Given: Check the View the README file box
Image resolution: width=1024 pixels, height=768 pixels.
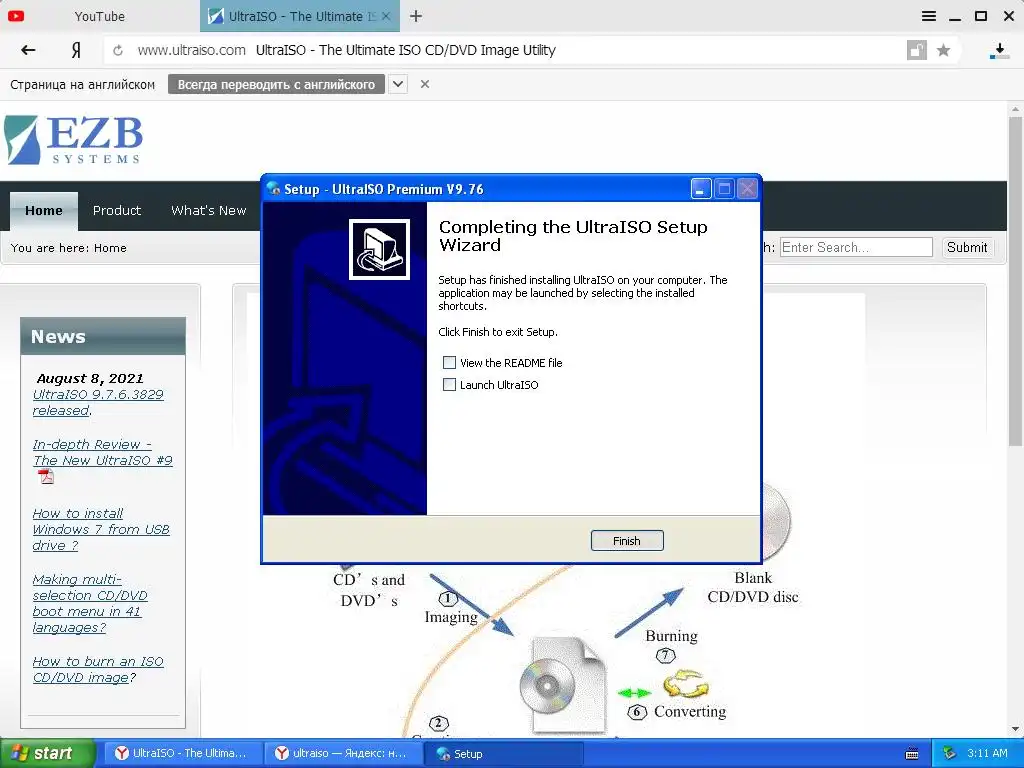Looking at the screenshot, I should click(449, 362).
